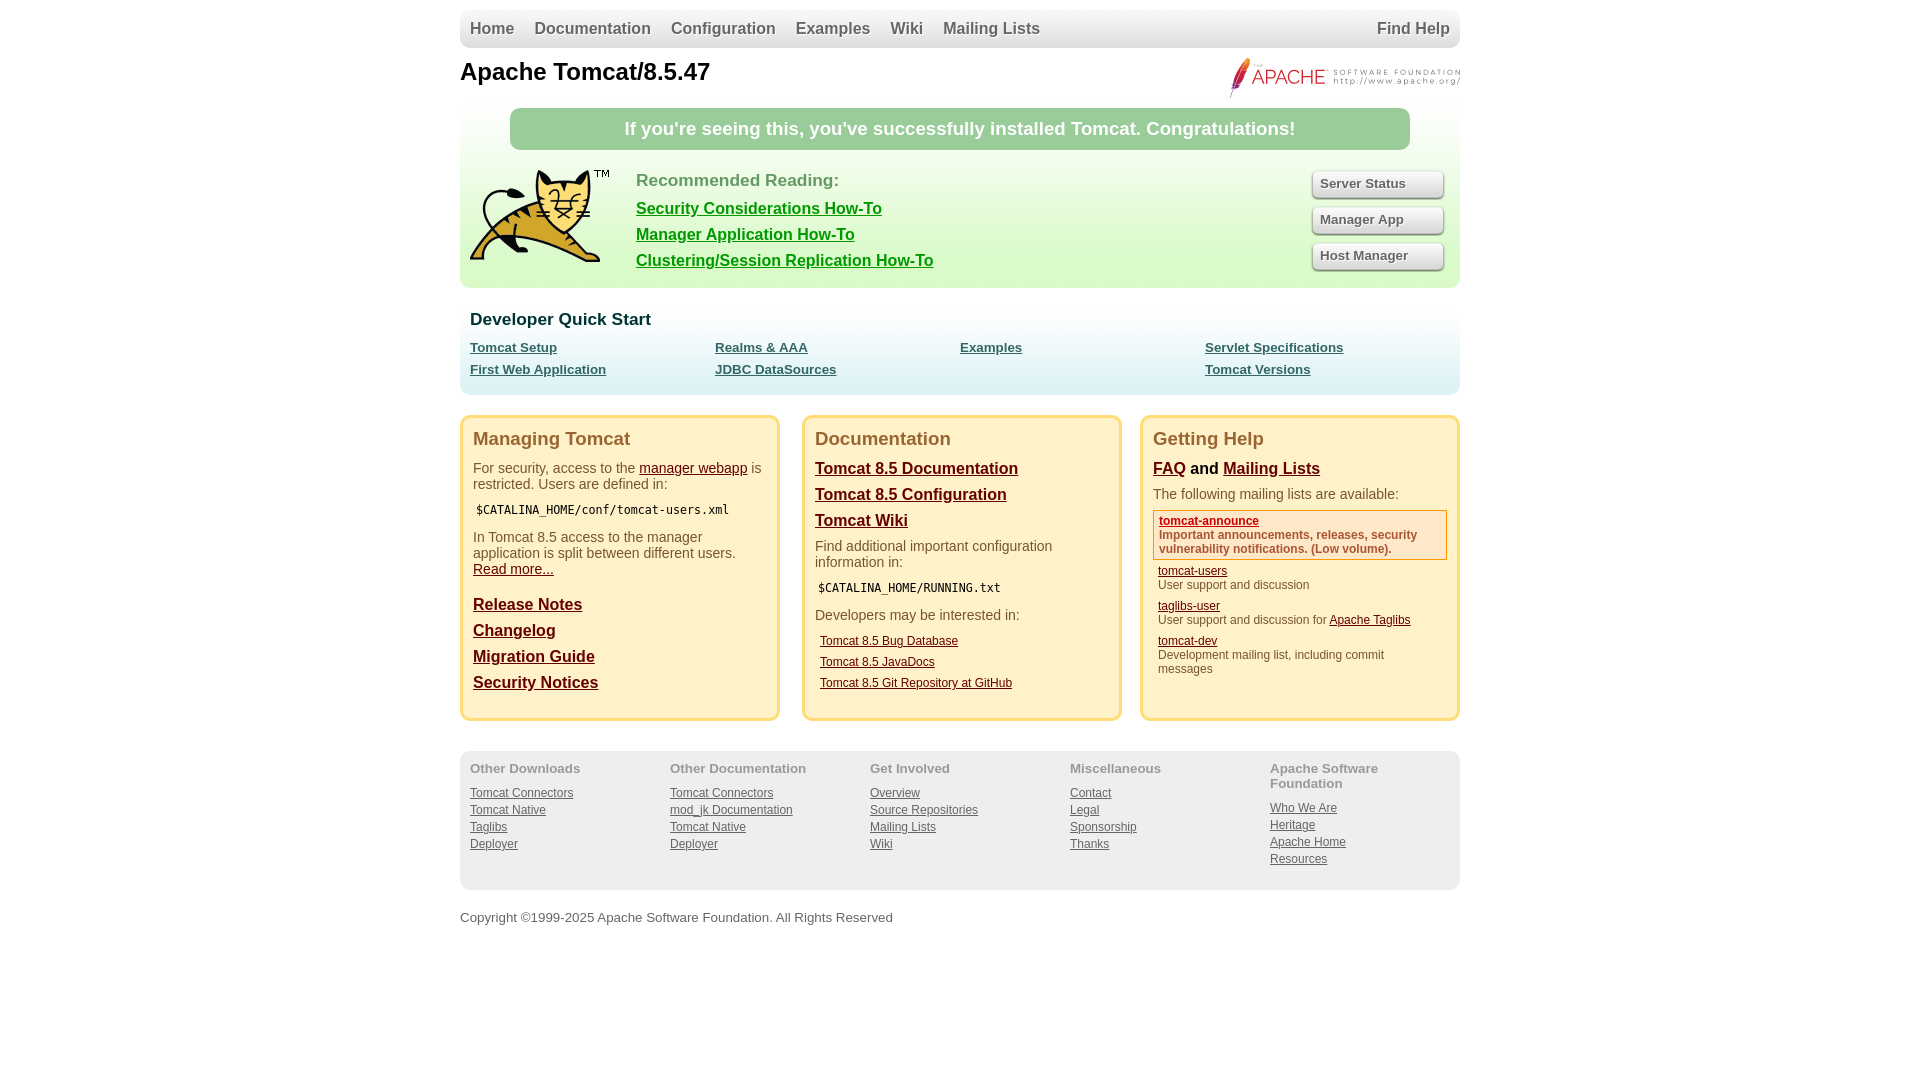Open Mailing Lists in the top navigation bar
Screen dimensions: 1920x1080
[x=991, y=29]
